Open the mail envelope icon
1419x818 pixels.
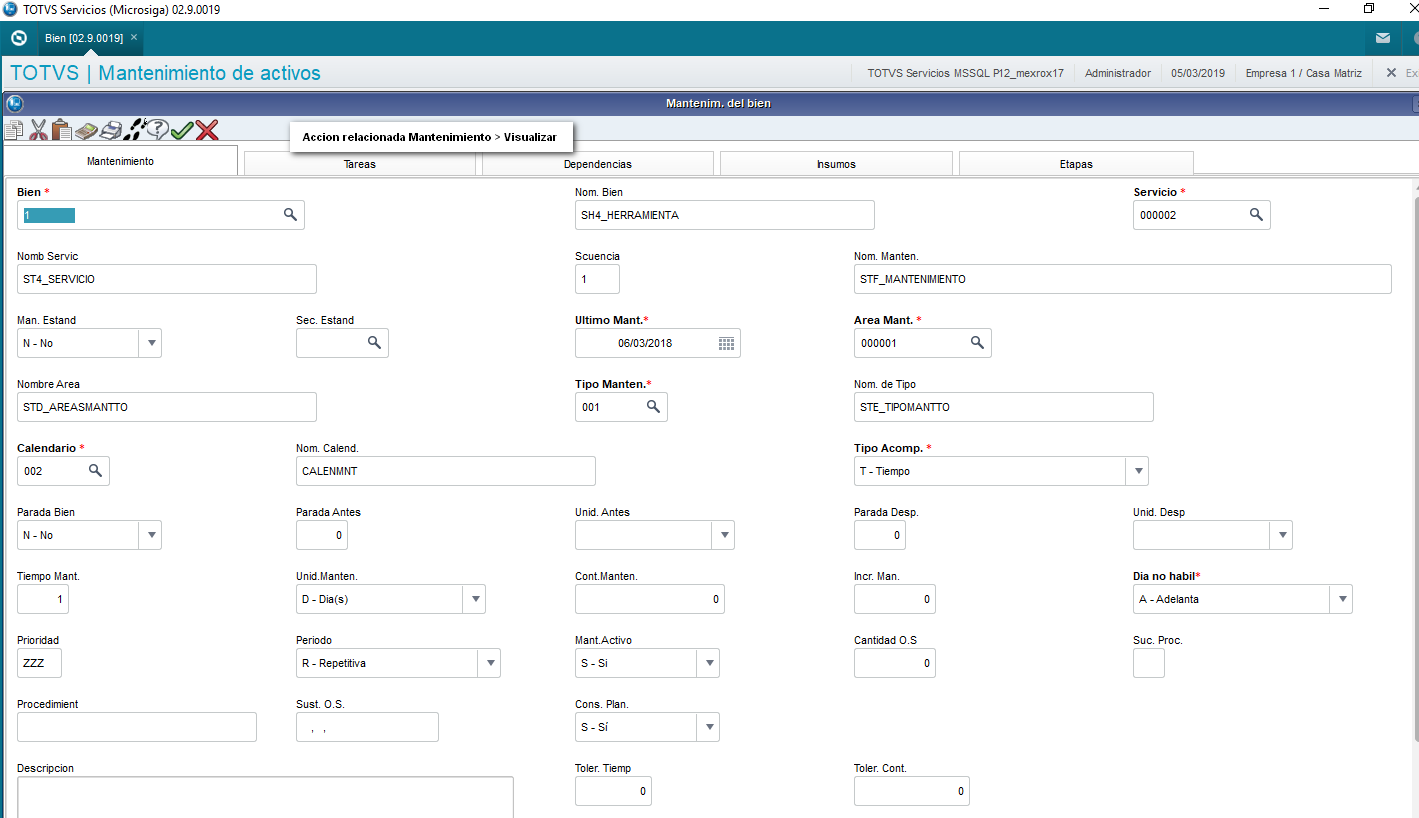1382,38
